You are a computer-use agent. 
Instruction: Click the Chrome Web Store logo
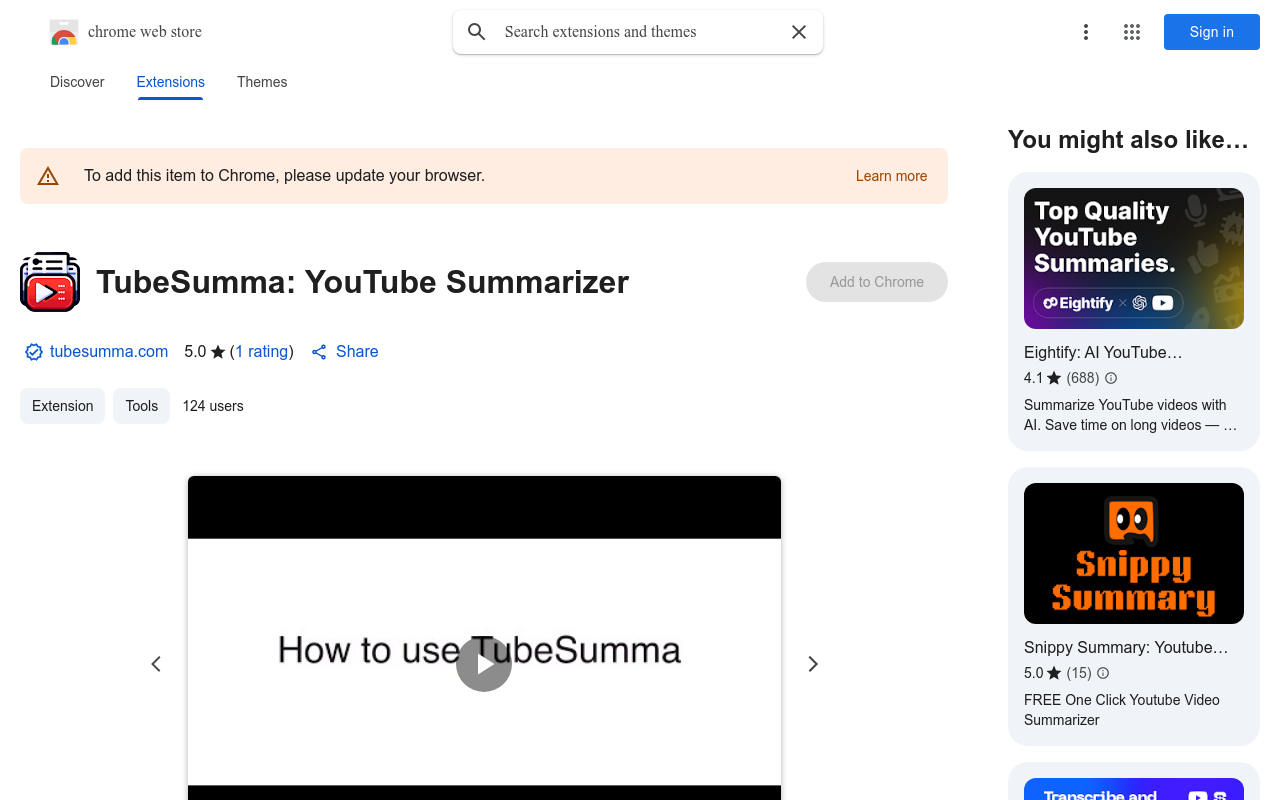(64, 32)
